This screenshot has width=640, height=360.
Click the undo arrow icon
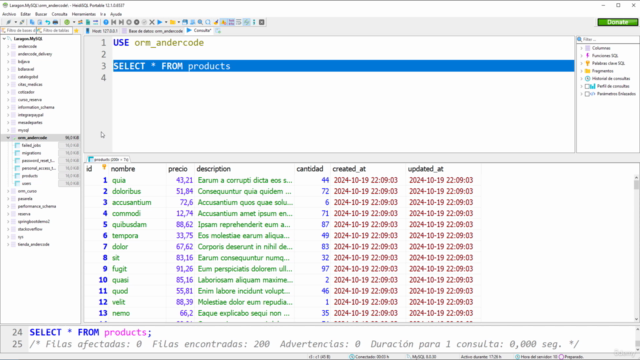click(x=47, y=22)
